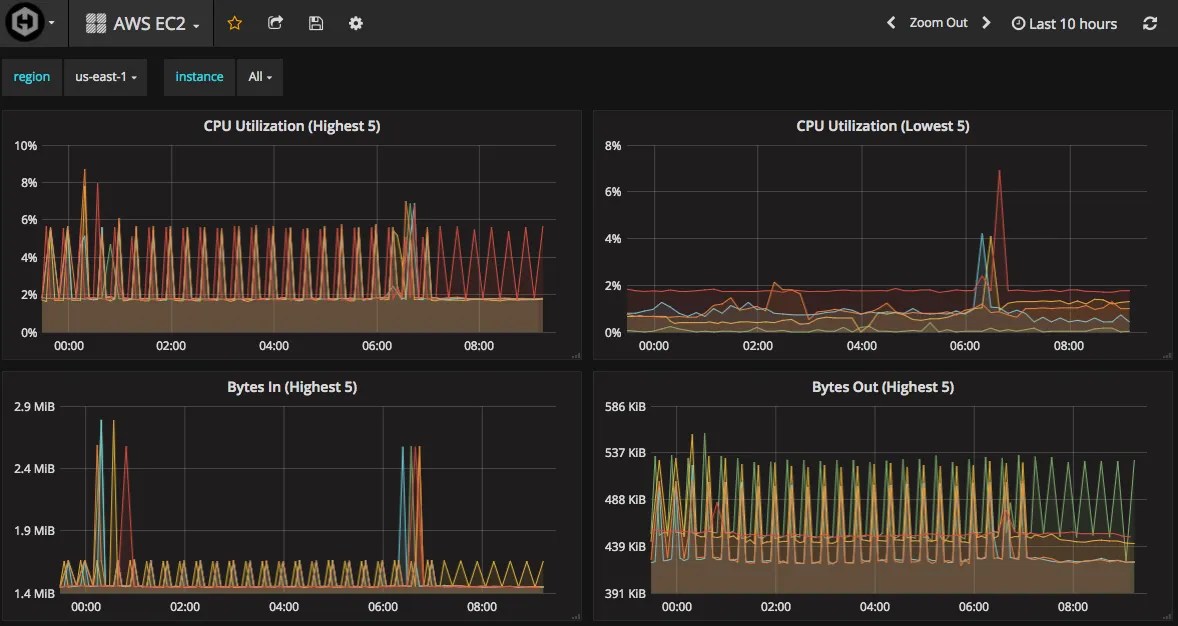
Task: Open the time picker clock icon
Action: [1017, 23]
